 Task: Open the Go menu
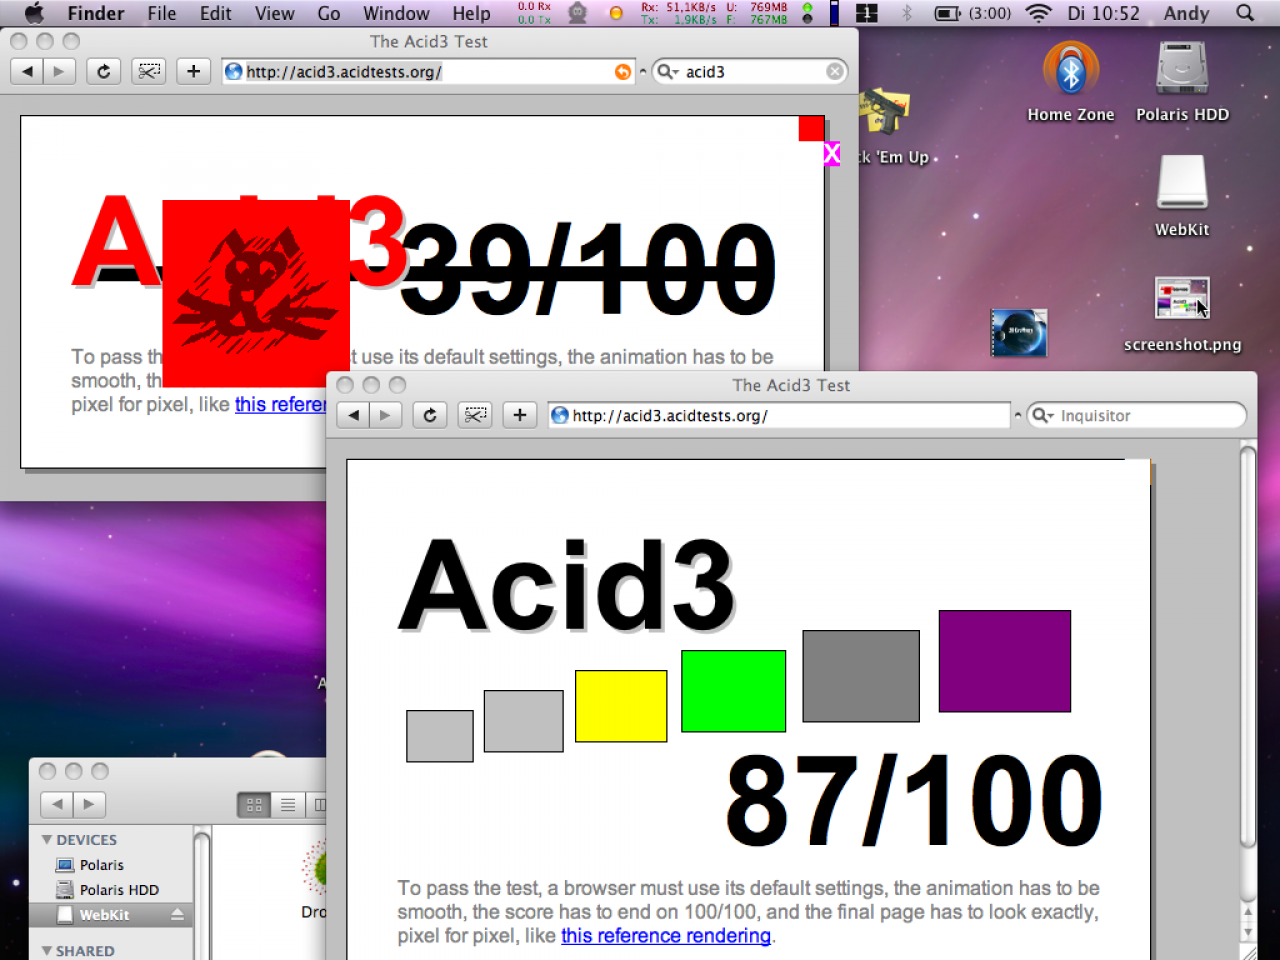click(328, 13)
